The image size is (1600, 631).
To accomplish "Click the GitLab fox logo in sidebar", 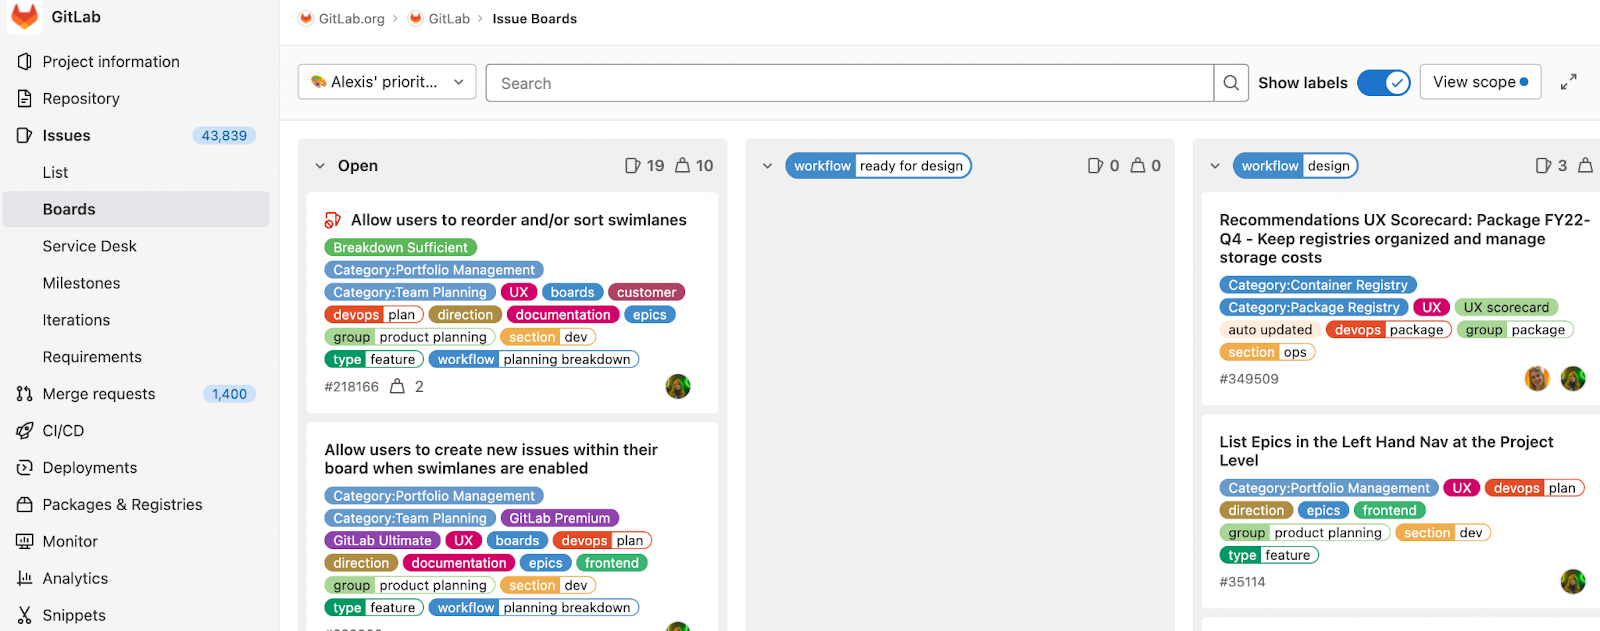I will 24,16.
